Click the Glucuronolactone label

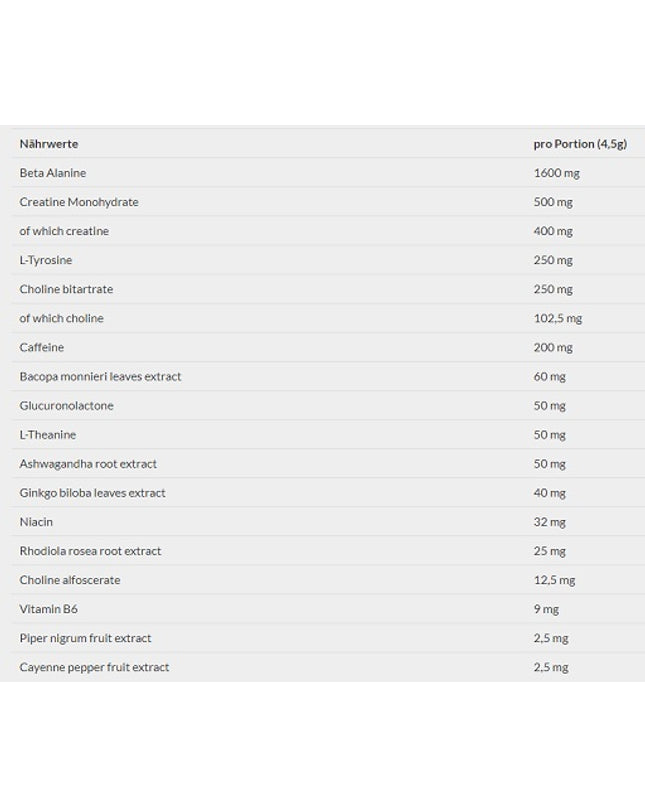[x=66, y=406]
